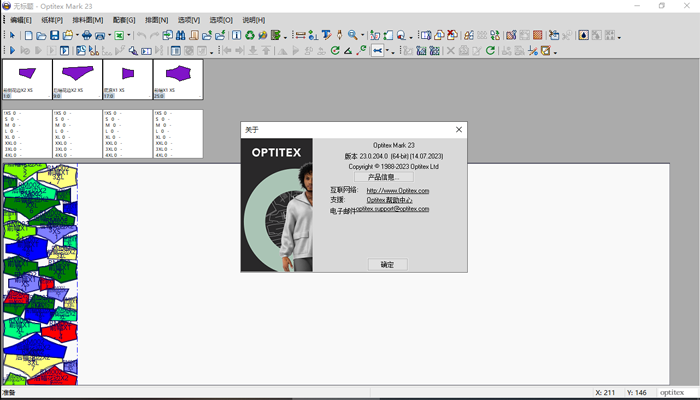700x400 pixels.
Task: Click the blue info icon
Action: click(237, 35)
